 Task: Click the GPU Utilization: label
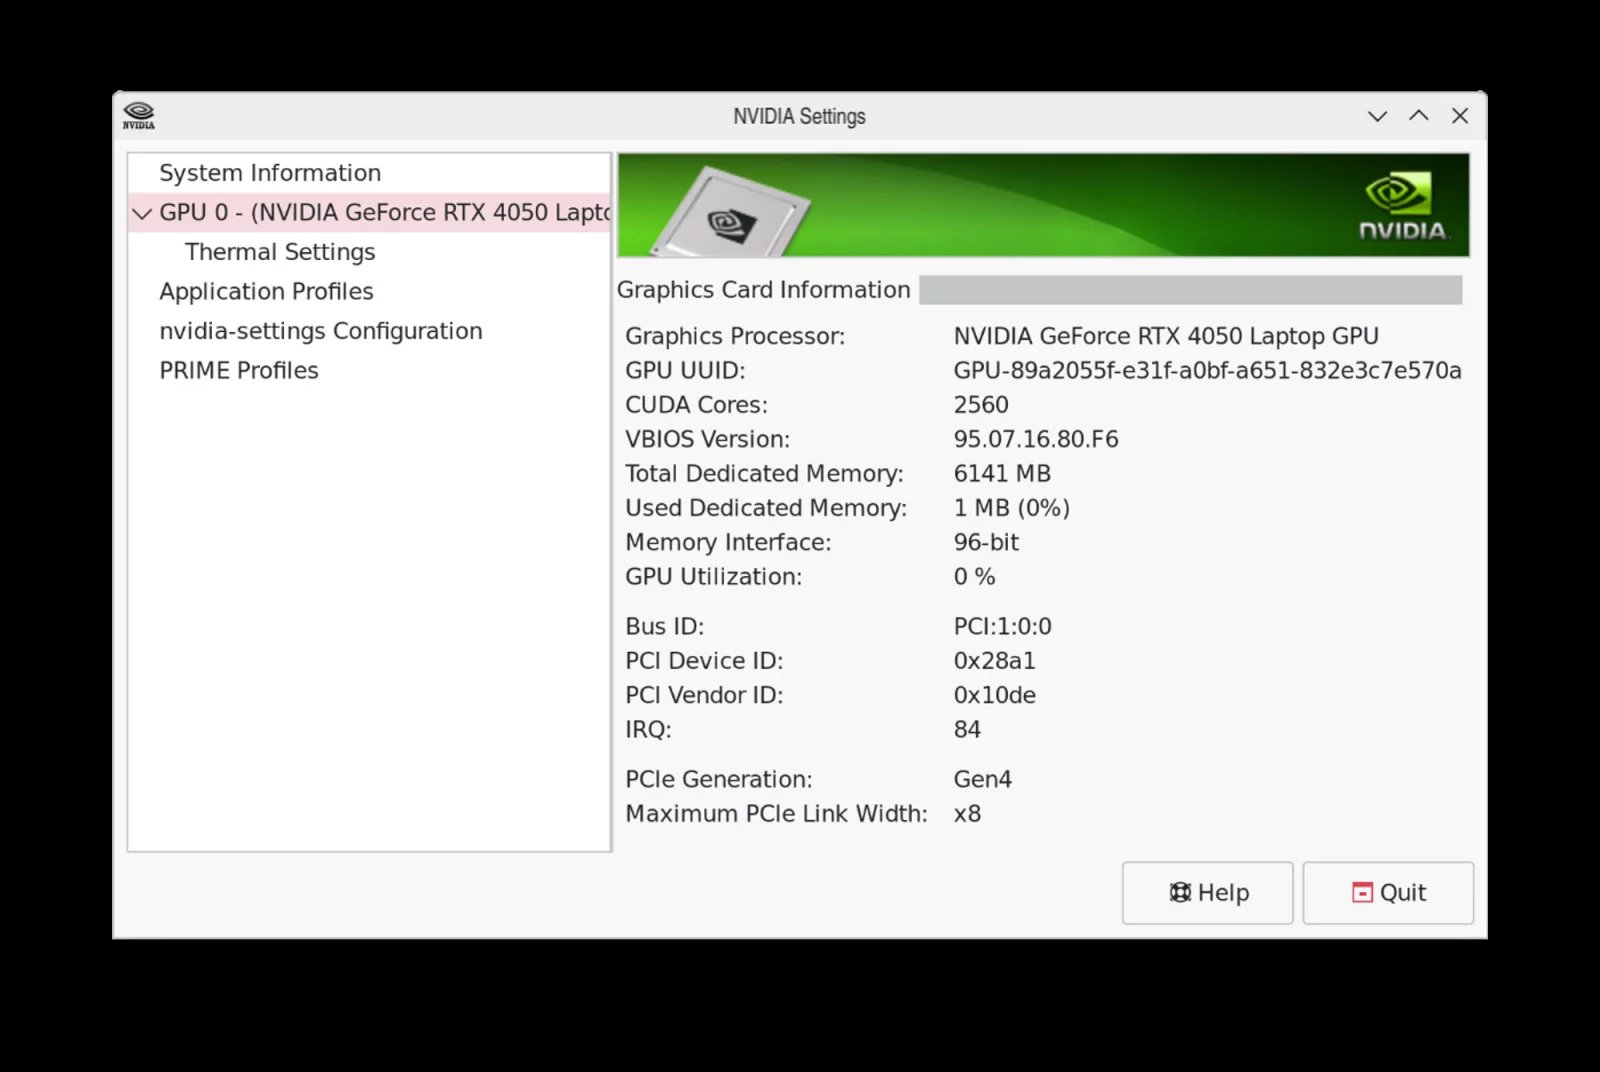point(713,577)
